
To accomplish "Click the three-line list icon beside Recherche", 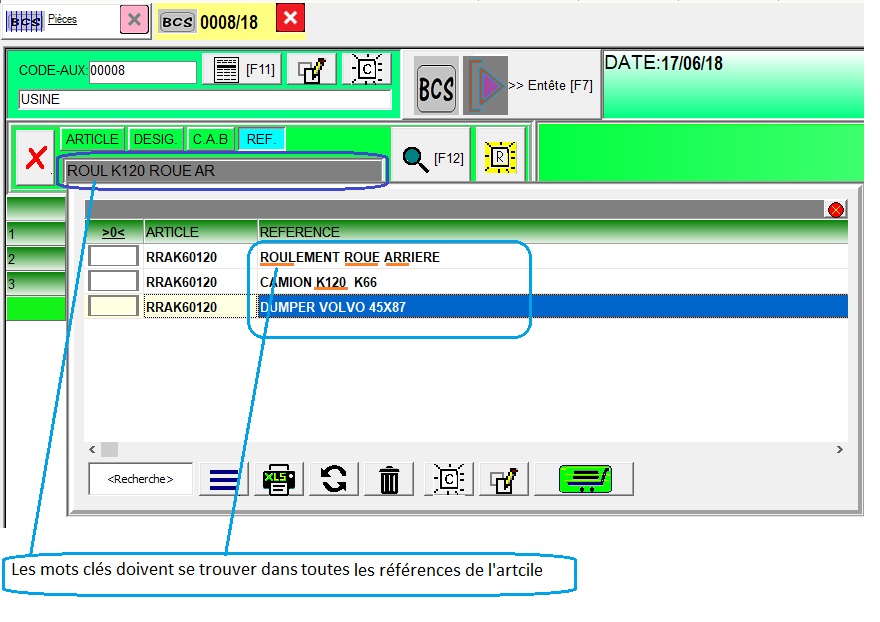I will pyautogui.click(x=224, y=480).
